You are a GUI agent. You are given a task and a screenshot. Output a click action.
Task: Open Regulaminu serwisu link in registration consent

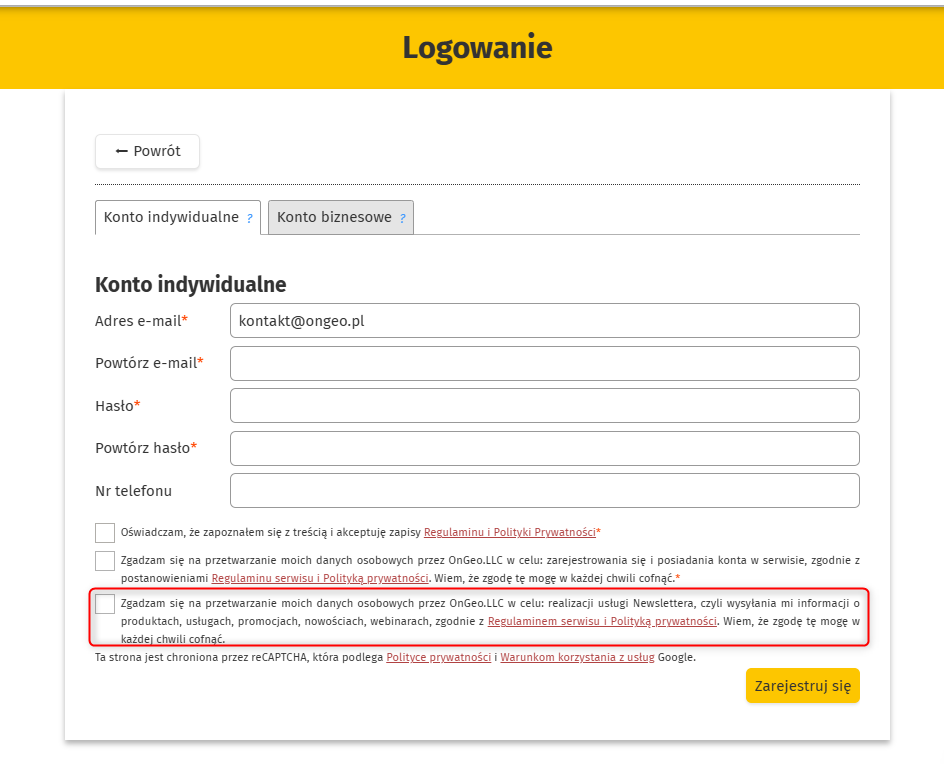320,578
